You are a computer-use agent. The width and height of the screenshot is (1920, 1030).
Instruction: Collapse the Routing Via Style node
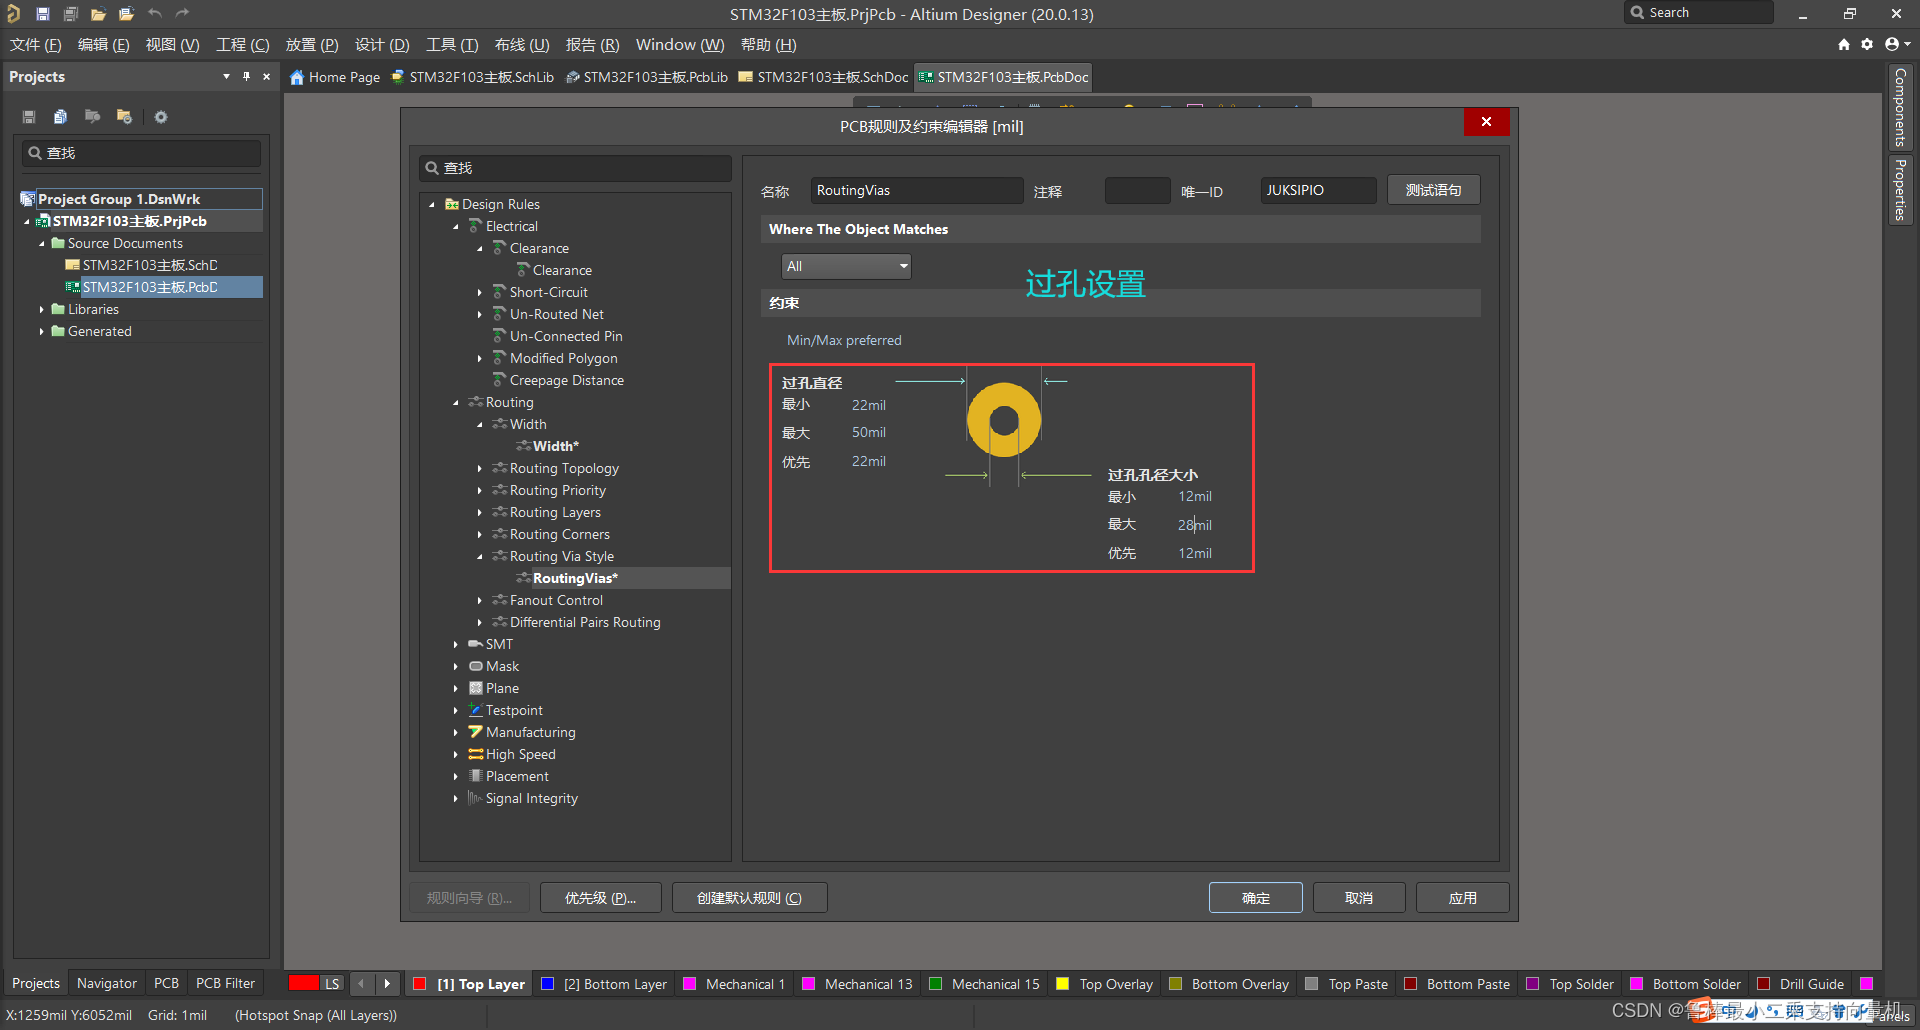tap(480, 556)
